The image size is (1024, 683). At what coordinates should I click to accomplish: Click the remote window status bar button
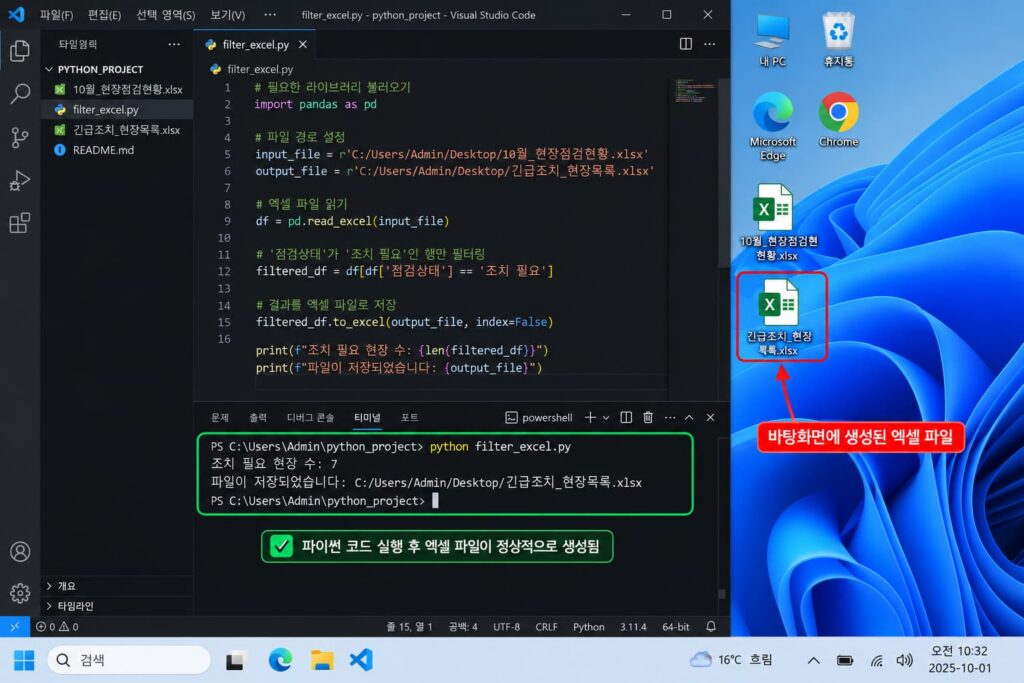pyautogui.click(x=14, y=627)
